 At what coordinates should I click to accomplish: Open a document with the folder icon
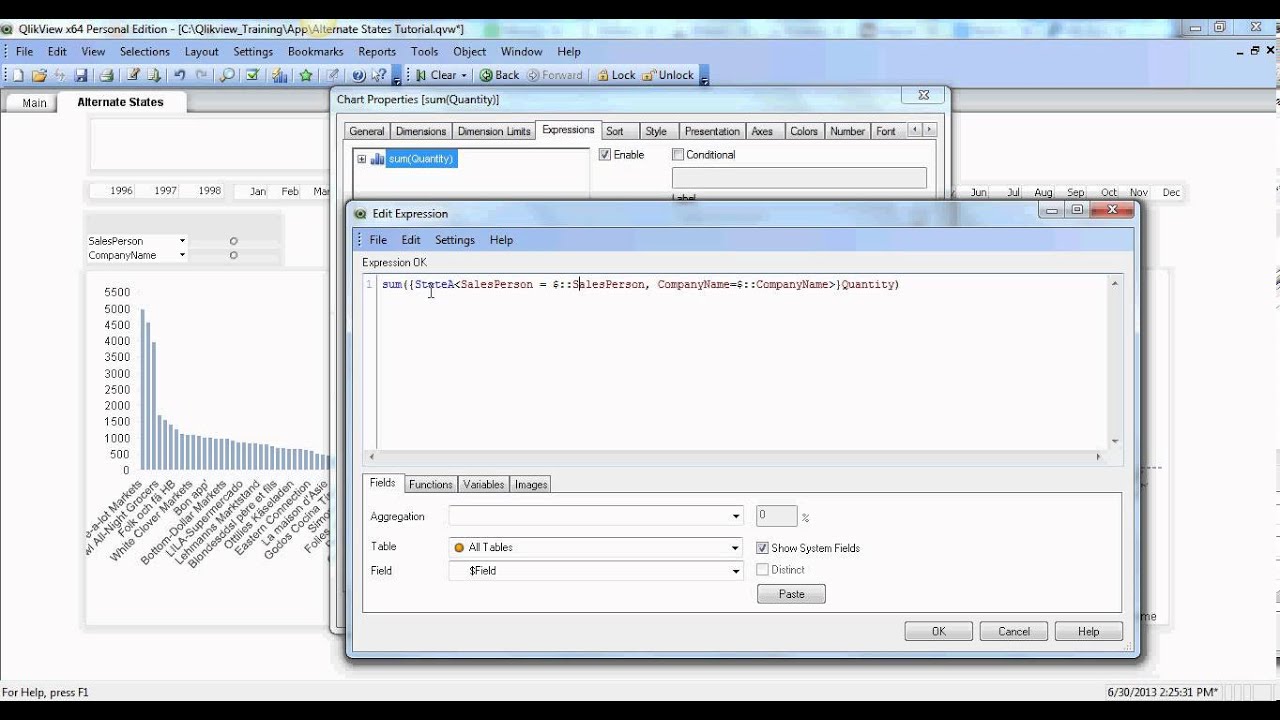coord(39,75)
